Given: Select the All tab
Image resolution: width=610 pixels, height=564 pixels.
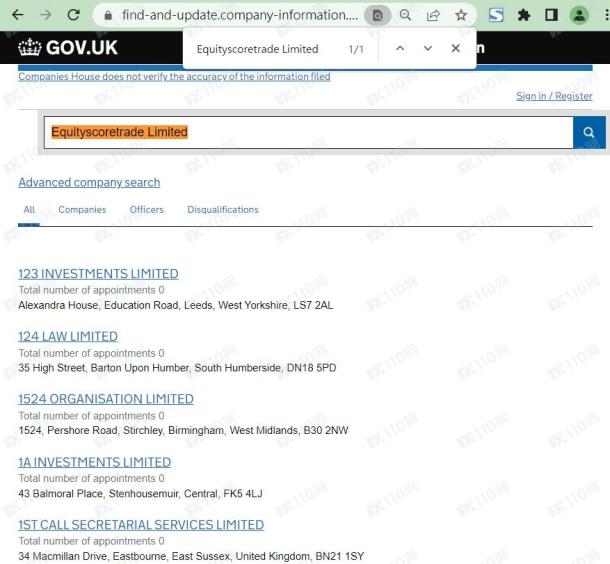Looking at the screenshot, I should click(x=29, y=210).
